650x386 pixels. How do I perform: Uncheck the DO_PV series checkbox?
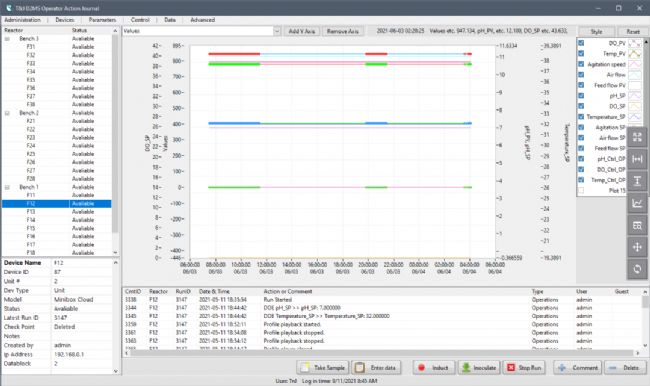click(581, 43)
